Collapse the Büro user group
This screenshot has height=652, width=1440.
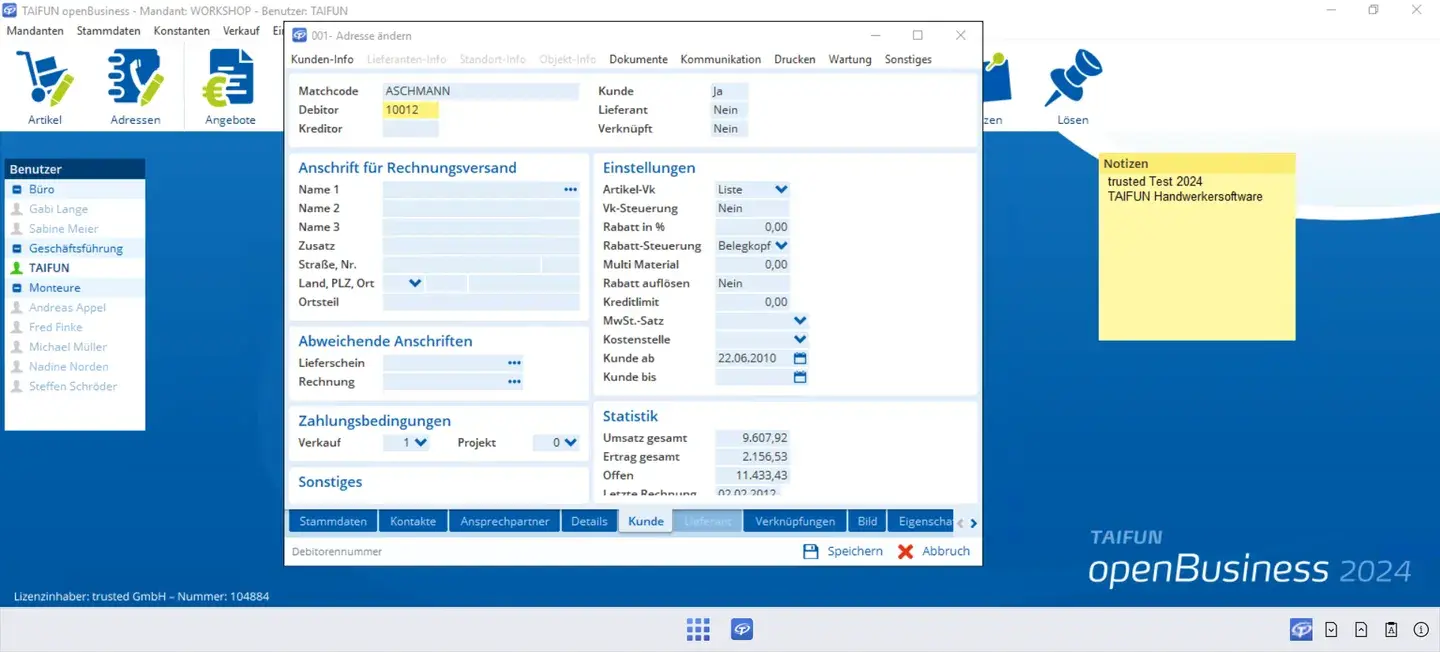17,189
